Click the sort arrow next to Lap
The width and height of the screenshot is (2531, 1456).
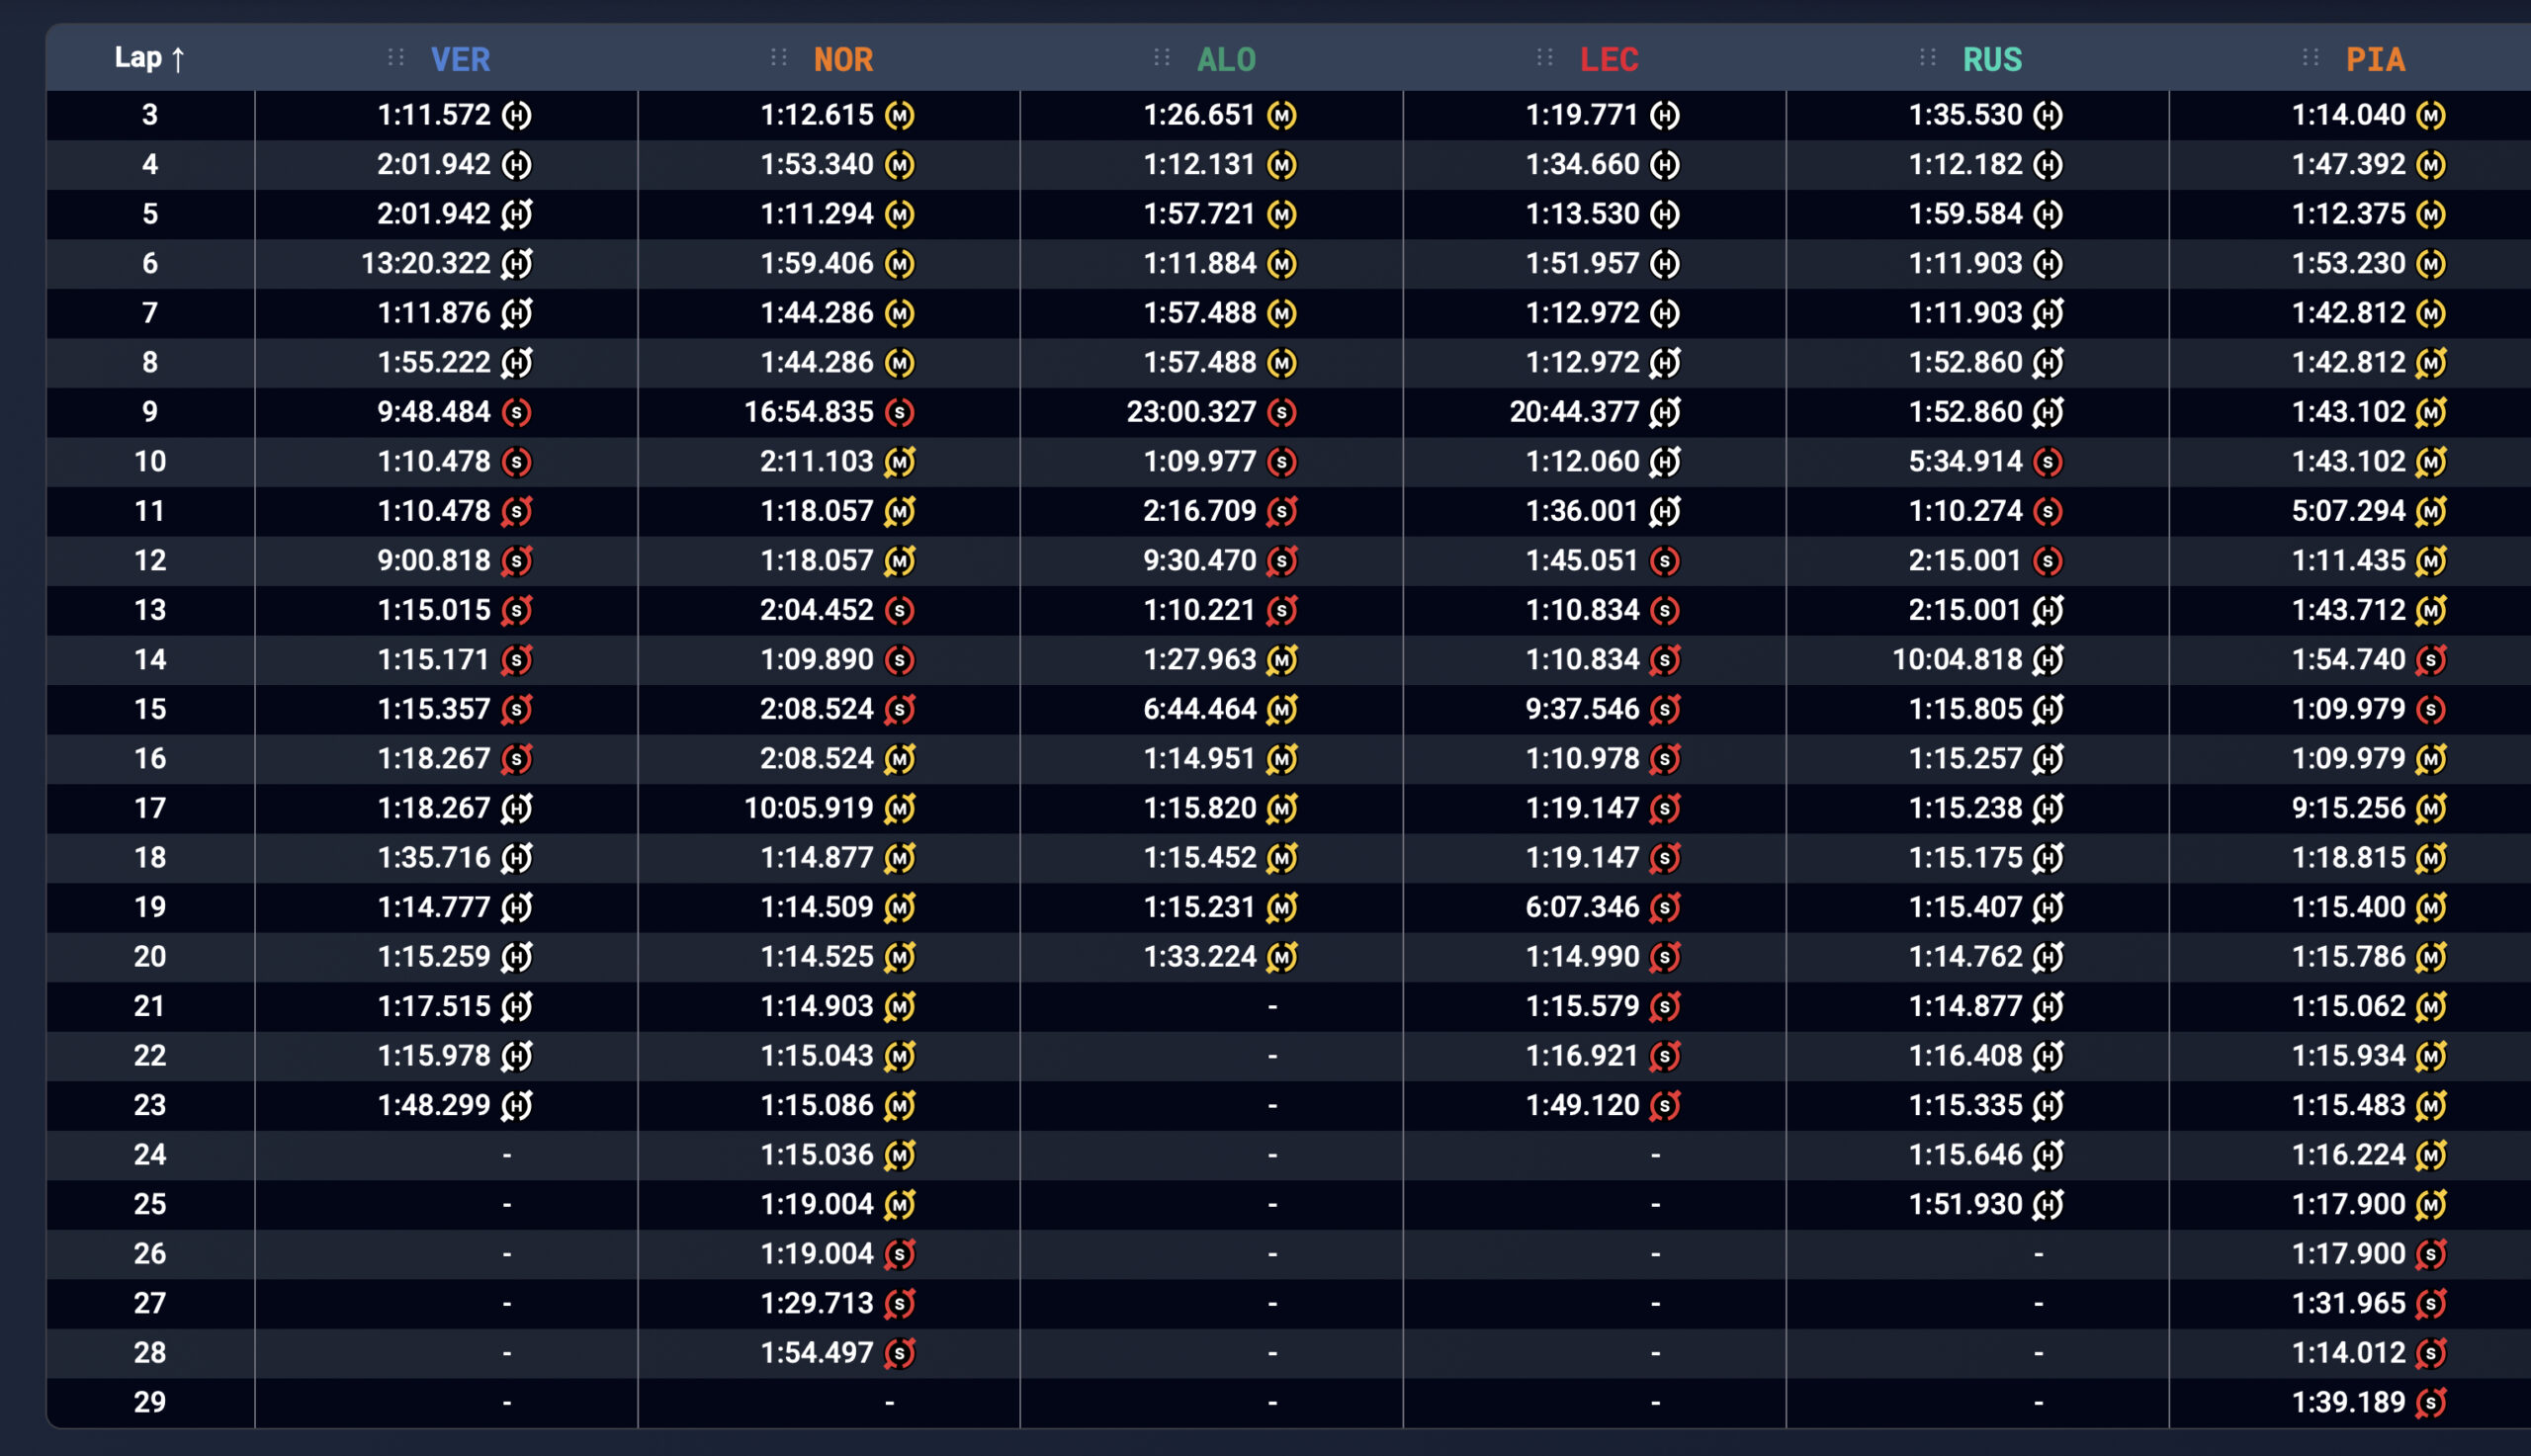point(178,59)
